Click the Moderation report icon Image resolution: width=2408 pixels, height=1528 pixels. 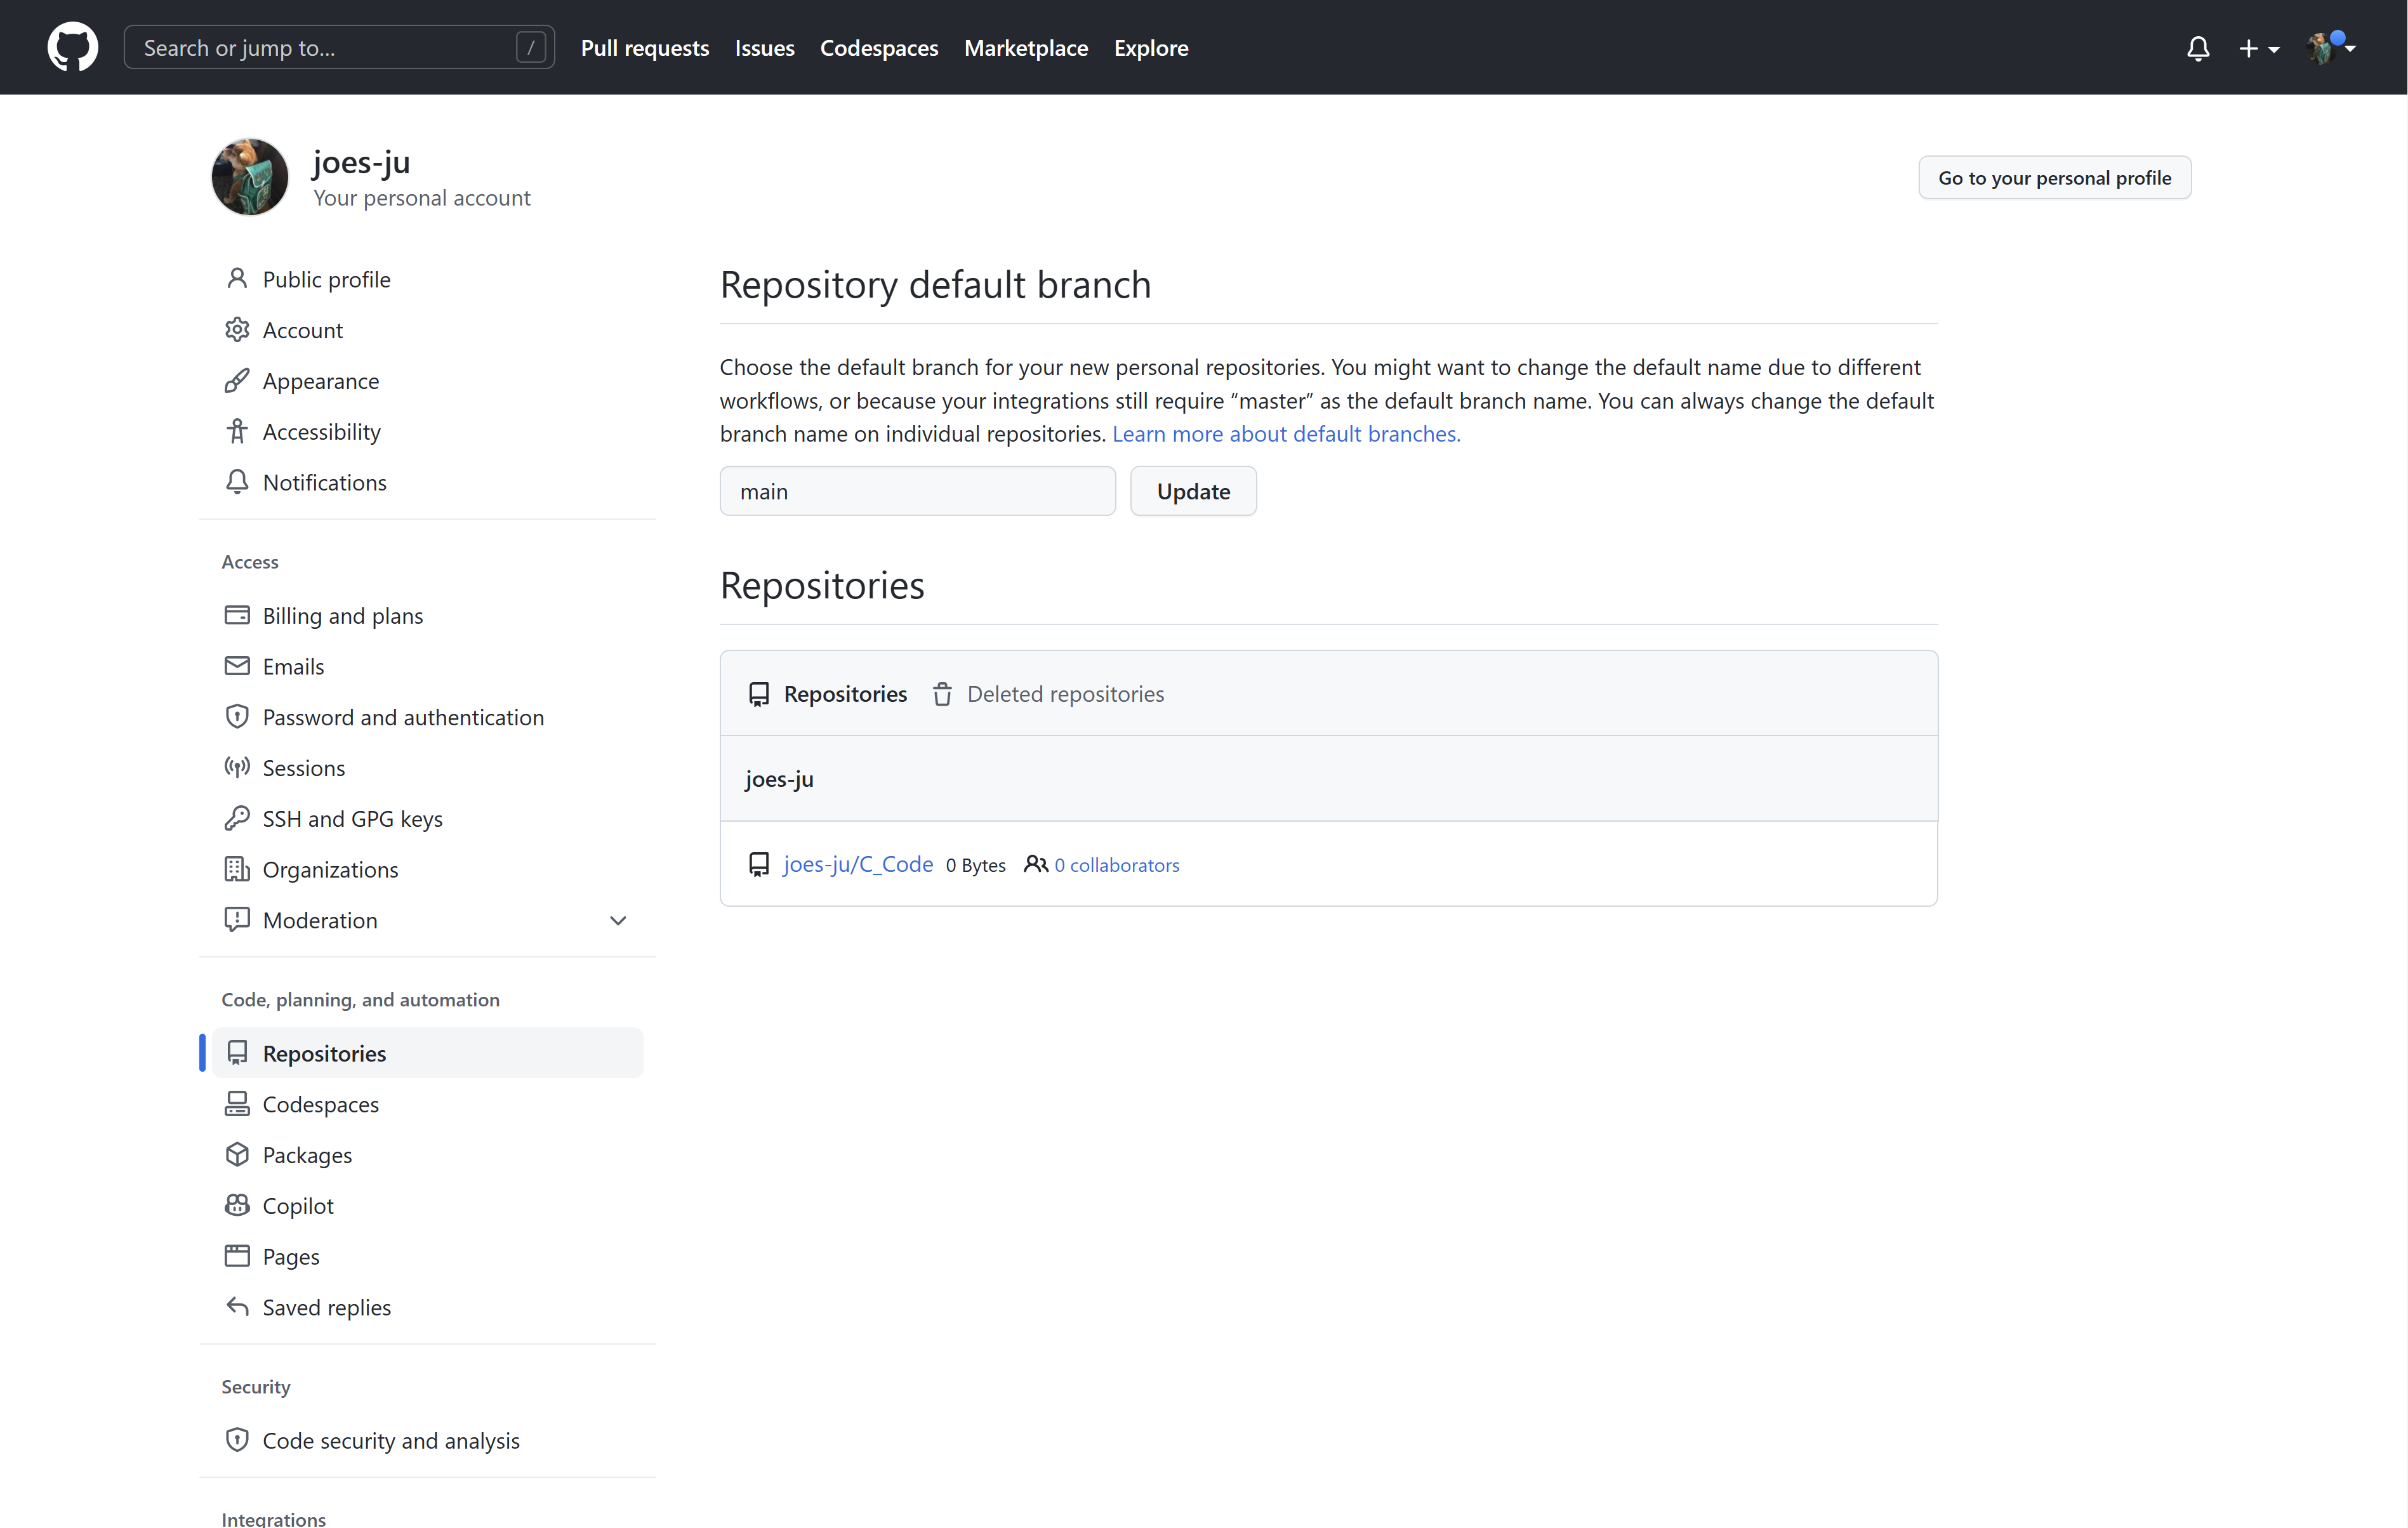pos(237,920)
